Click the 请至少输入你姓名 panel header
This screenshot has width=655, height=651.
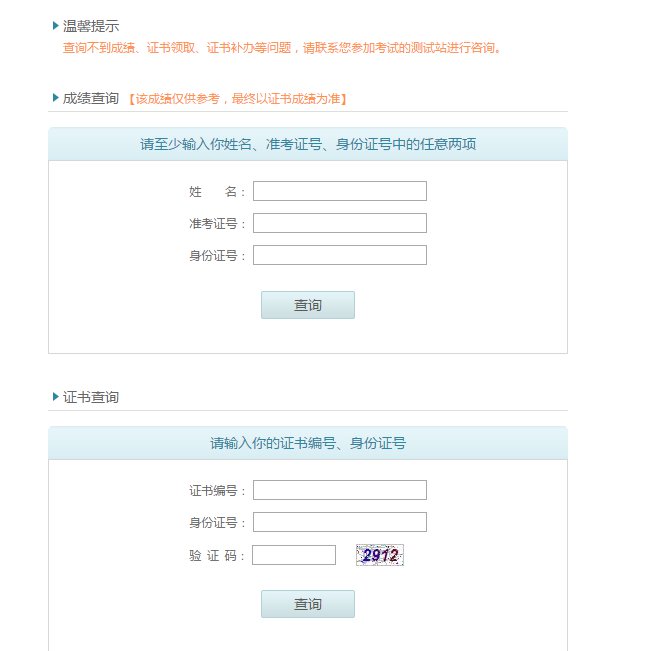click(308, 144)
